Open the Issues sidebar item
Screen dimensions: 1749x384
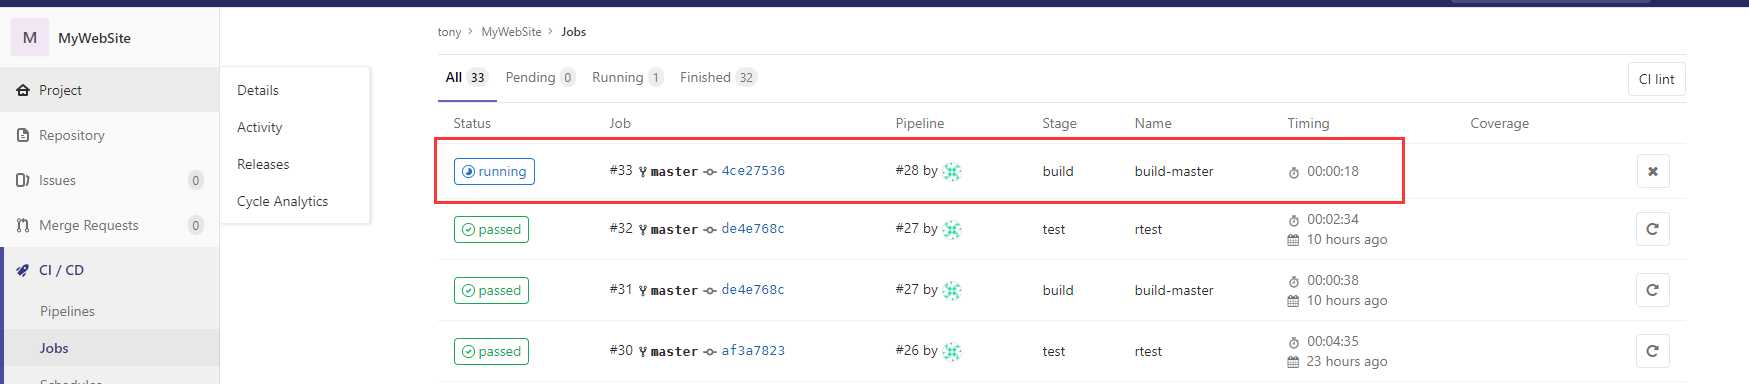click(110, 180)
